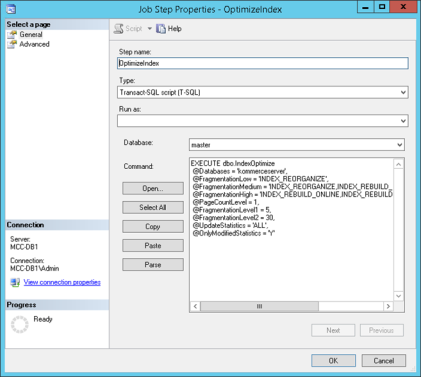Select the Advanced page icon
Image resolution: width=421 pixels, height=377 pixels.
click(12, 44)
